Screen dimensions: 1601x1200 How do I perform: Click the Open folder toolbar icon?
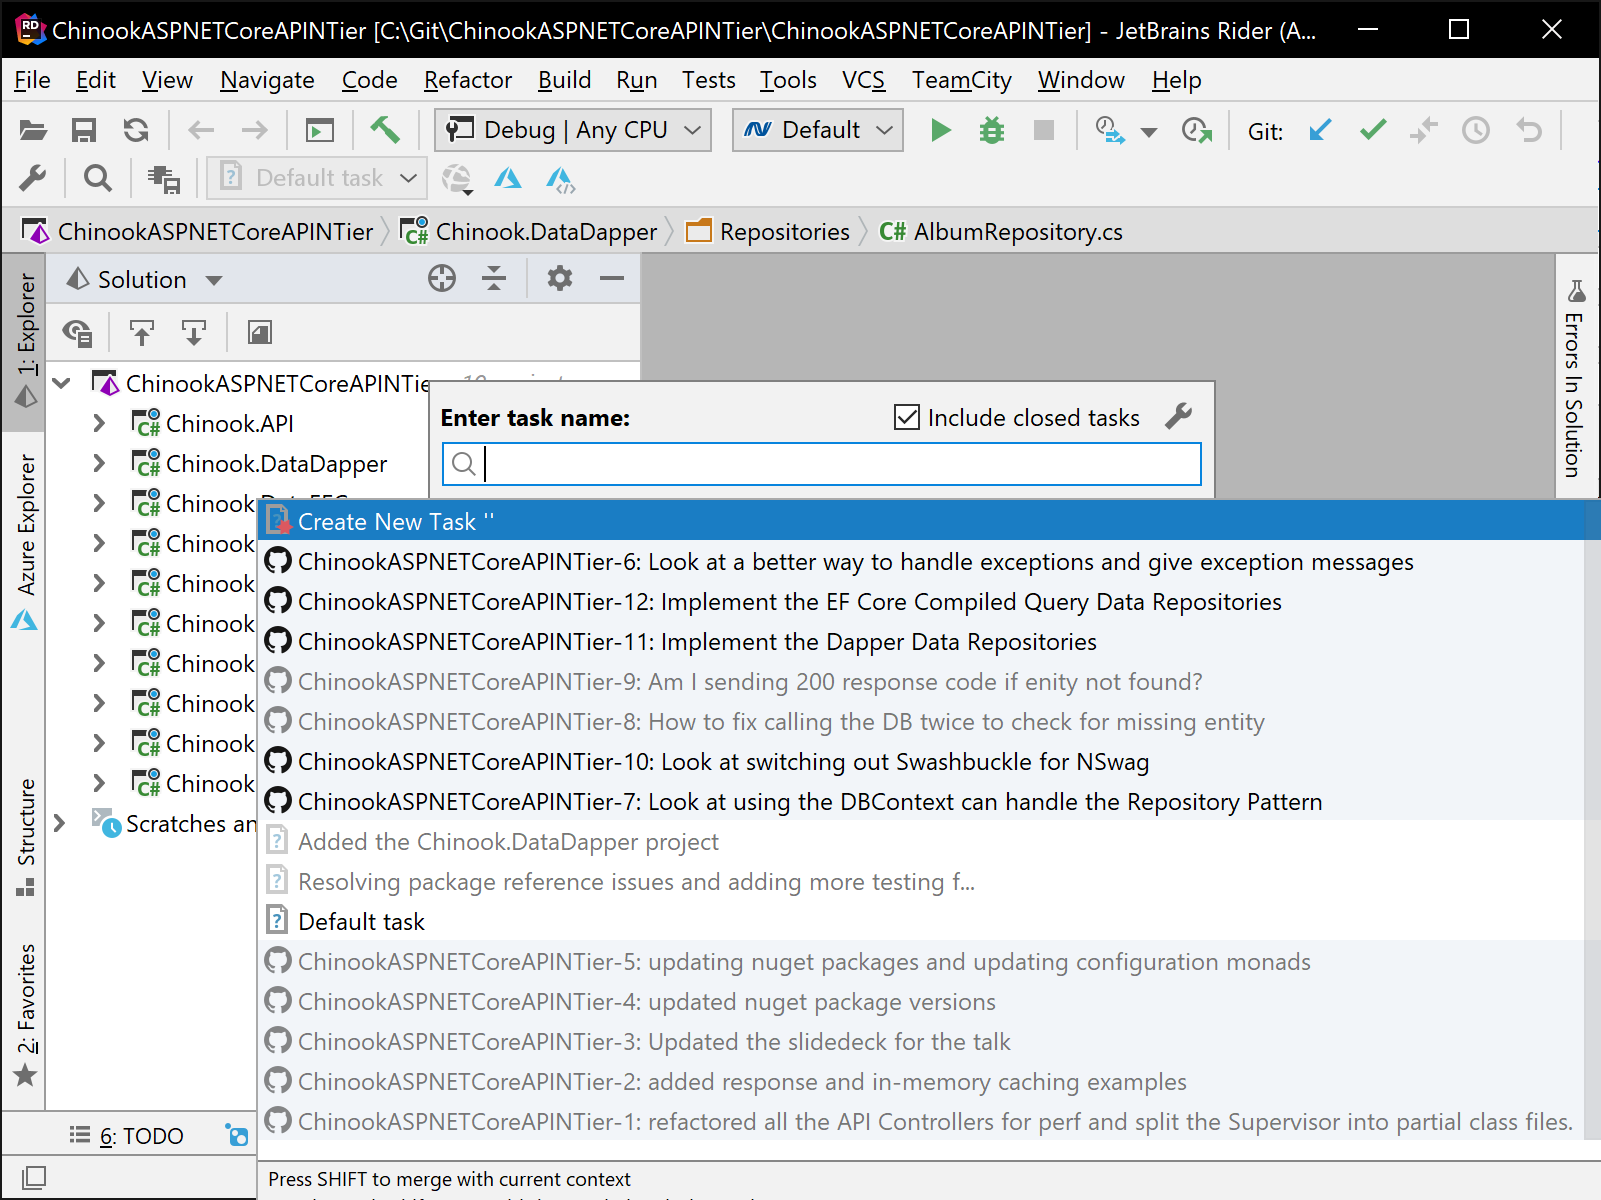(33, 130)
